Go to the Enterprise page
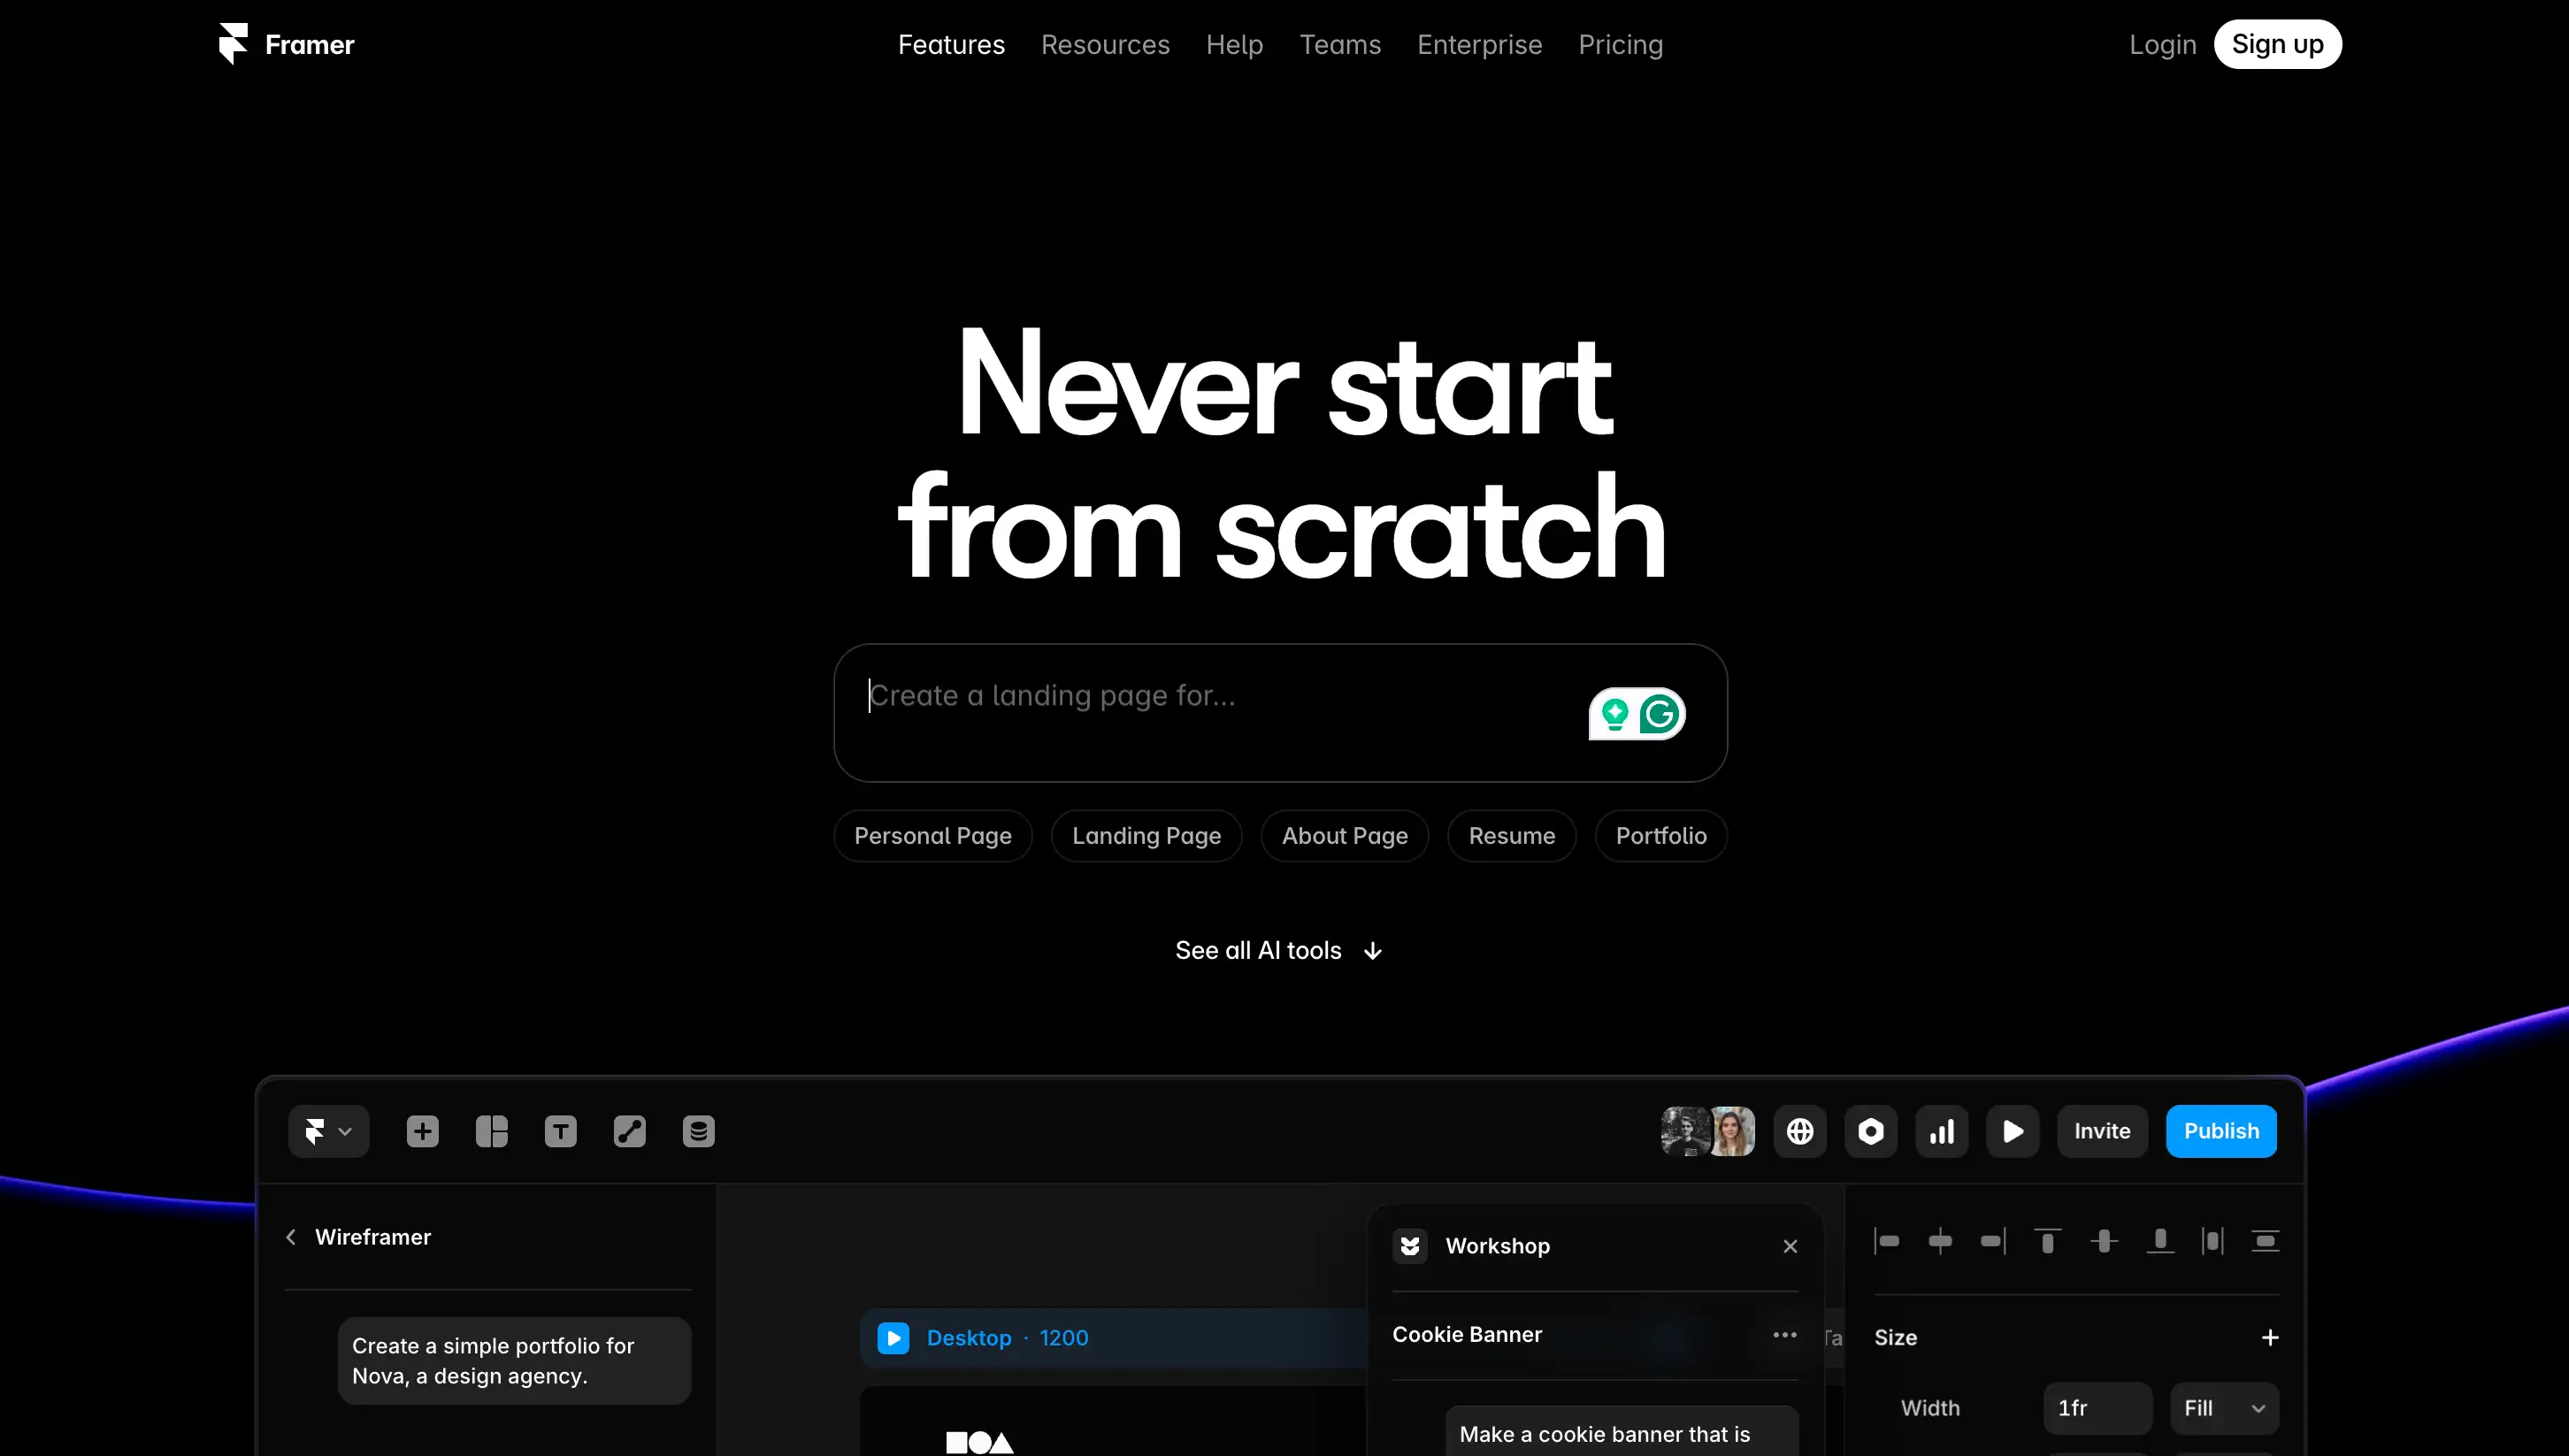This screenshot has width=2569, height=1456. [1479, 45]
